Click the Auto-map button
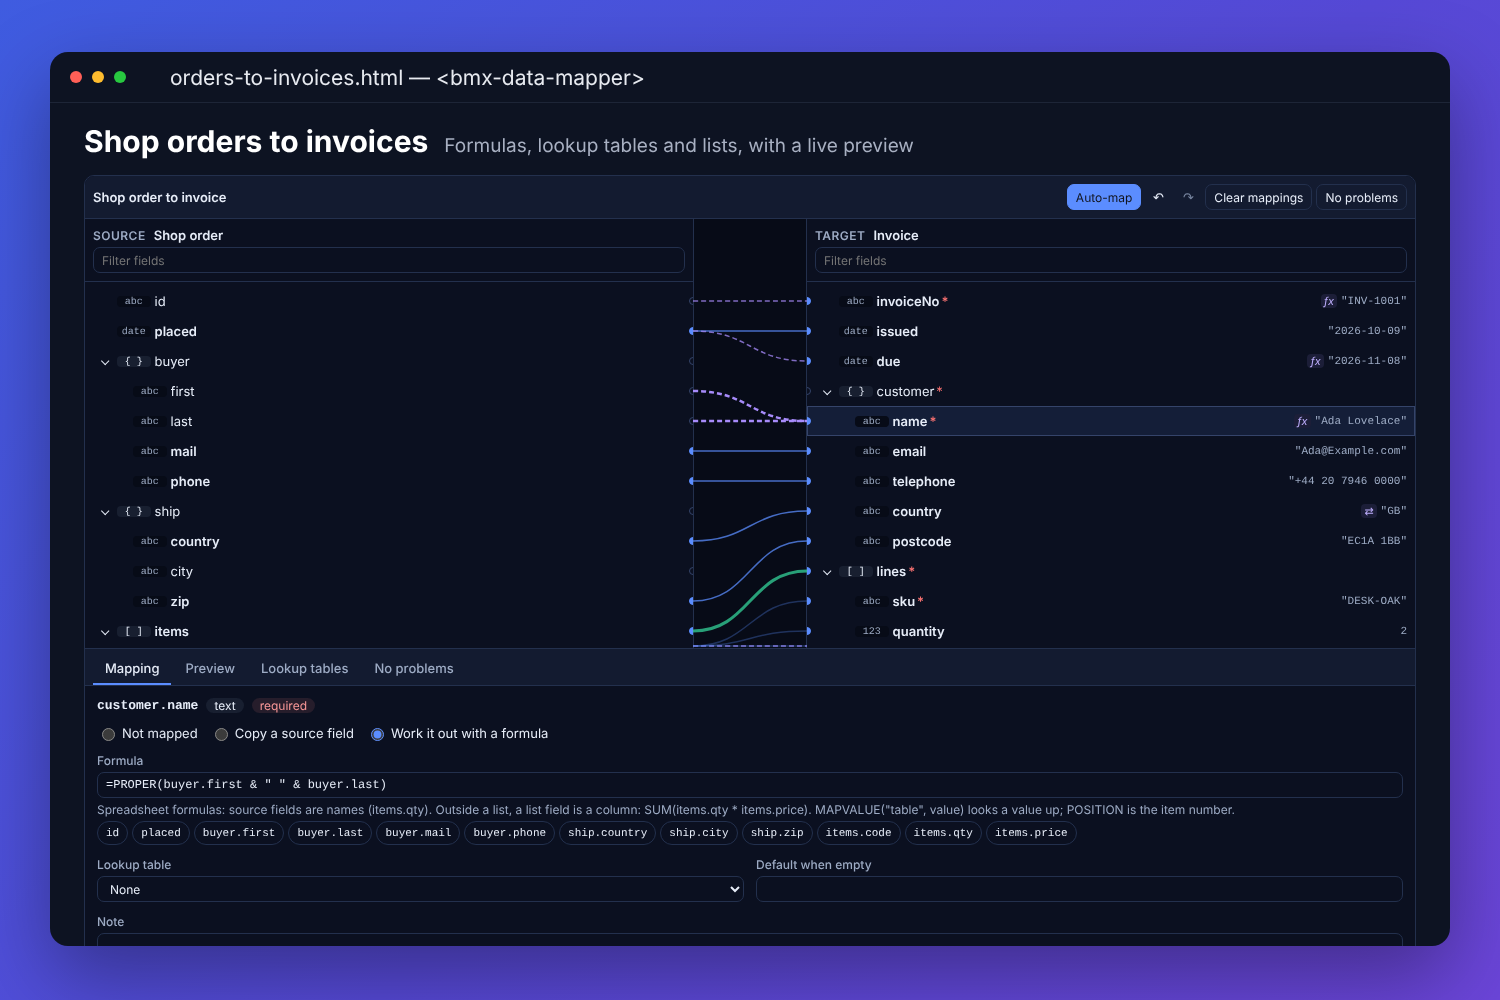Image resolution: width=1500 pixels, height=1000 pixels. pyautogui.click(x=1104, y=197)
